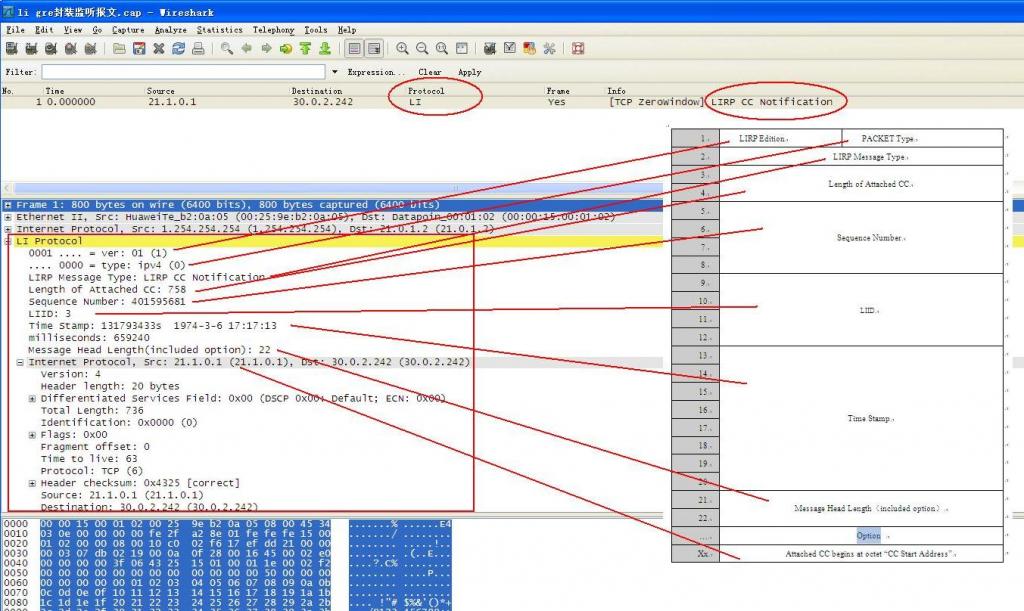This screenshot has height=611, width=1024.
Task: Apply the display filter
Action: pyautogui.click(x=470, y=72)
